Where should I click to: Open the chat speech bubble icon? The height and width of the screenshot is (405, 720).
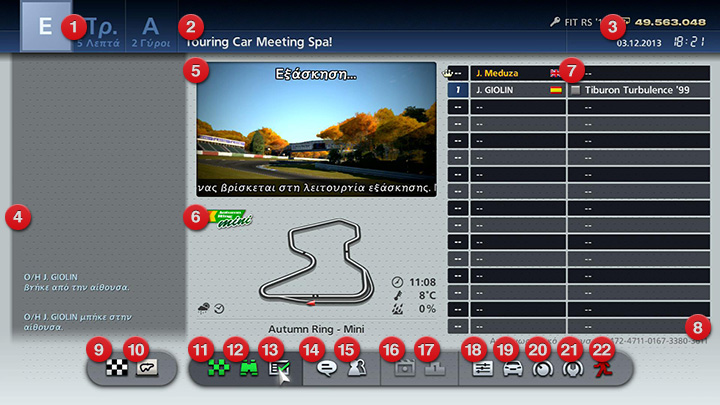pyautogui.click(x=324, y=368)
